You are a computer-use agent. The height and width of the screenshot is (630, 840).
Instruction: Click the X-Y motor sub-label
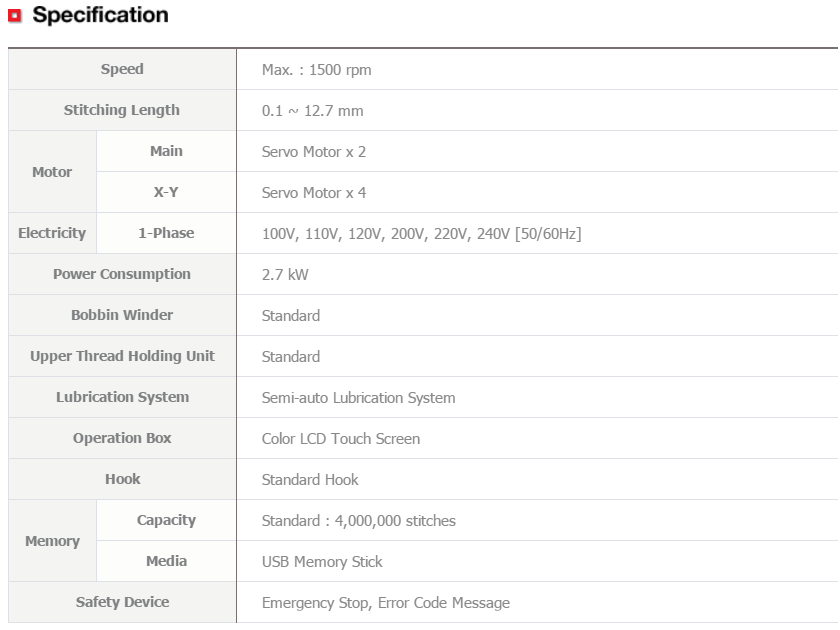pos(166,192)
